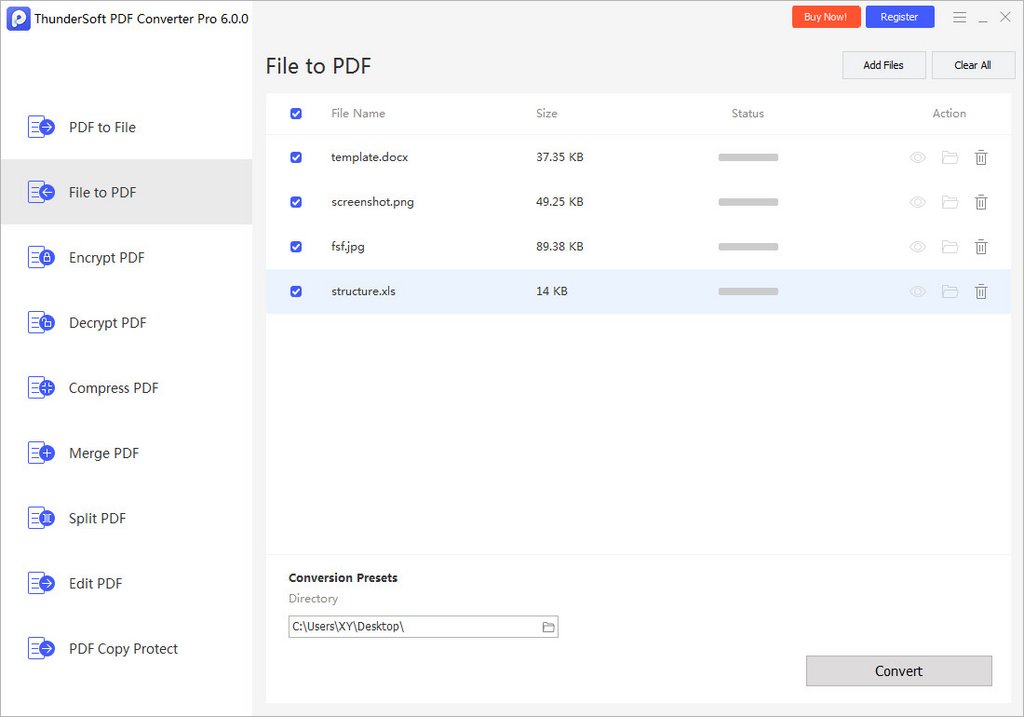Start conversion with Convert button
Viewport: 1024px width, 717px height.
point(899,671)
